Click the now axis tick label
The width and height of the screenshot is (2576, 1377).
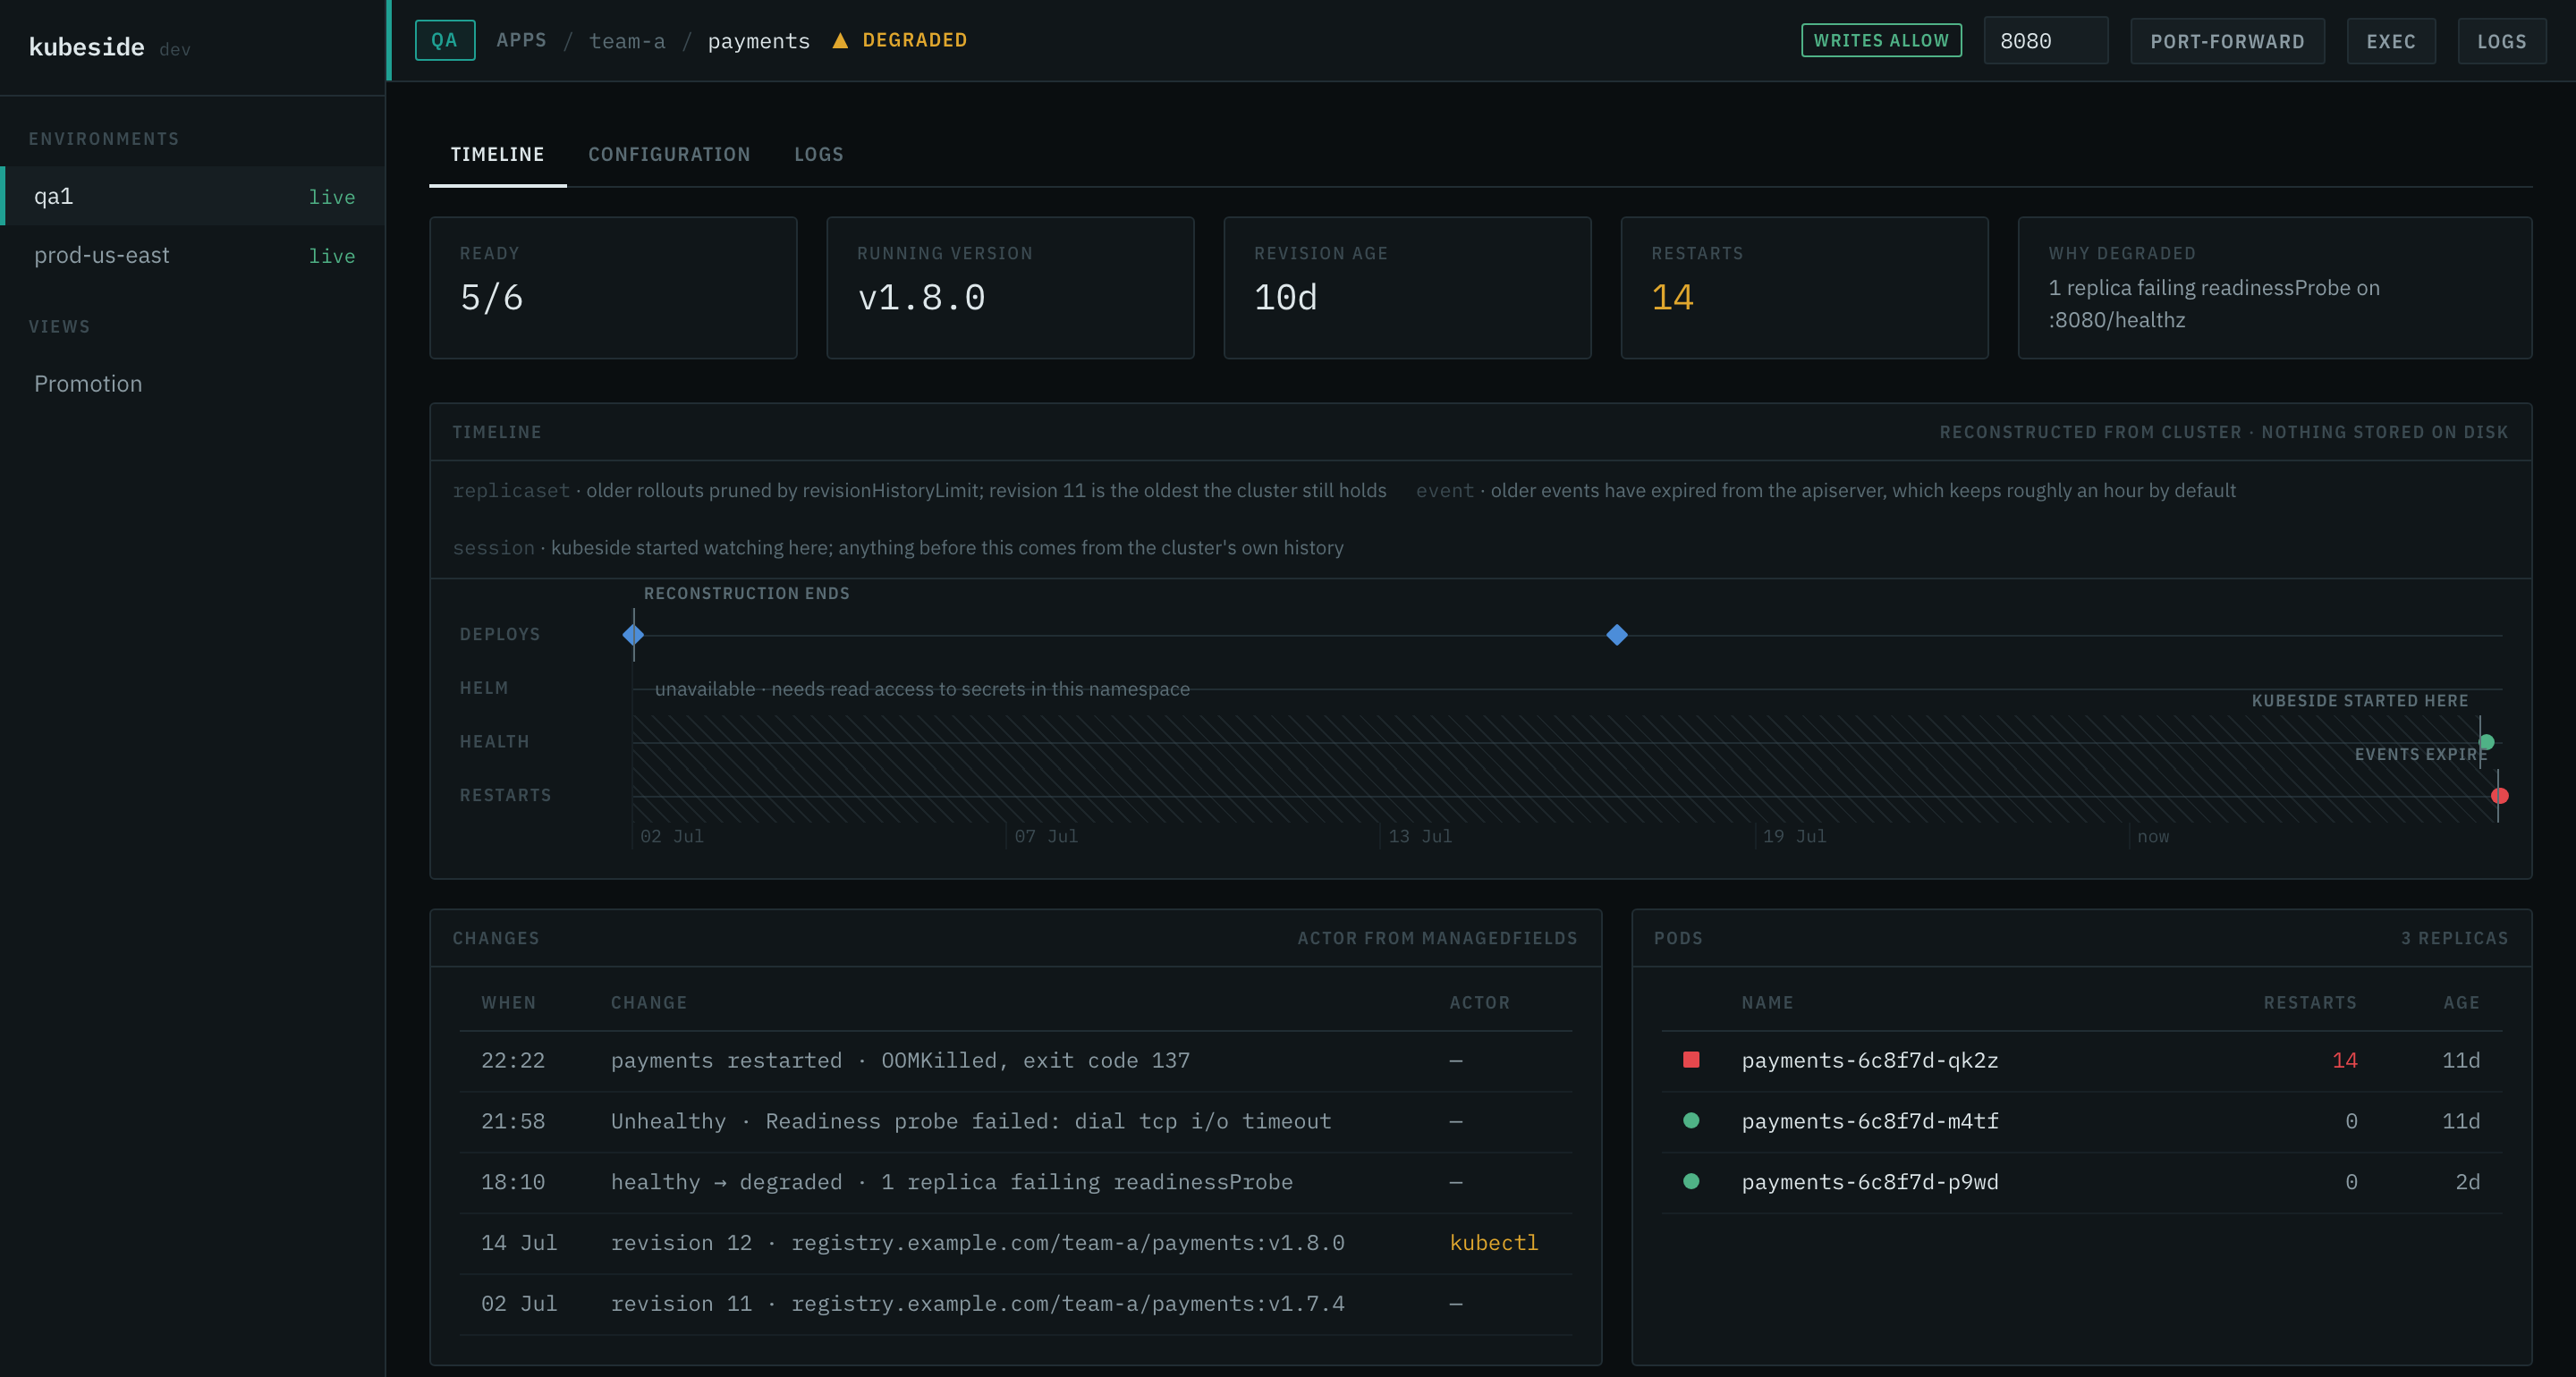coord(2153,836)
